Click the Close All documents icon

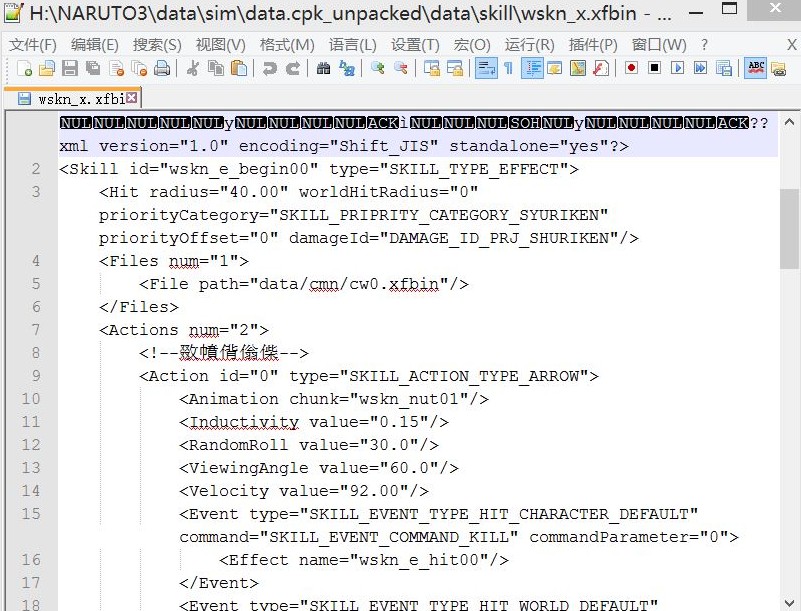click(x=139, y=68)
